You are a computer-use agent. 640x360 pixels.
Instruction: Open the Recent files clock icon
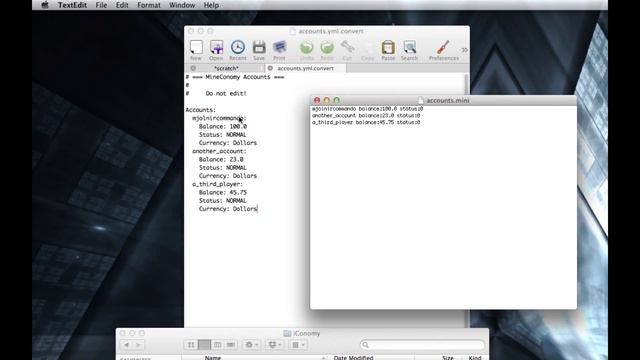[238, 47]
